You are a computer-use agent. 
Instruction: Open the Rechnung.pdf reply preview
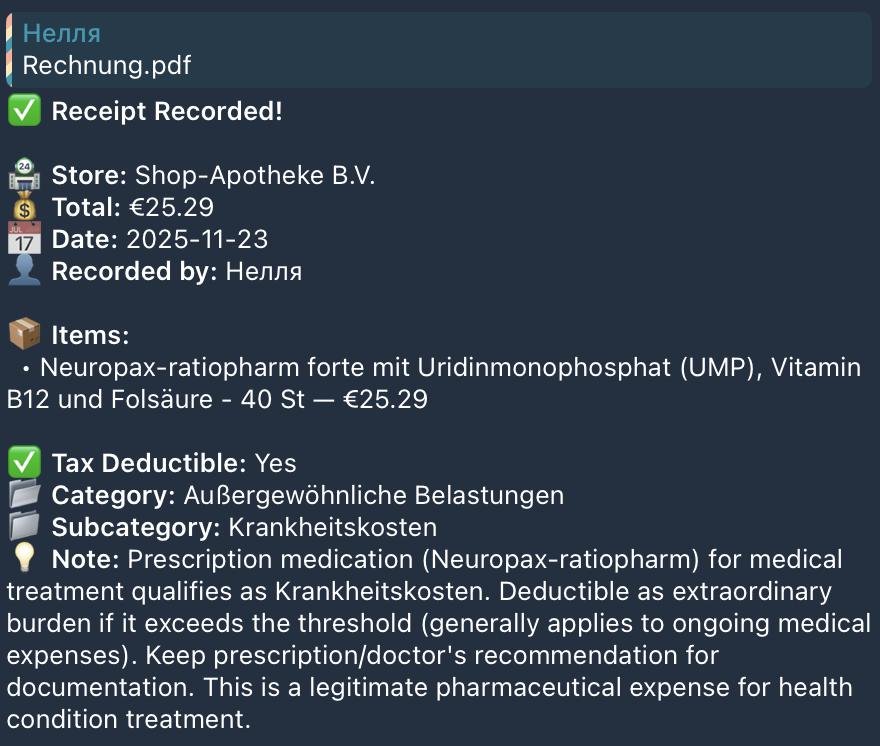point(106,66)
